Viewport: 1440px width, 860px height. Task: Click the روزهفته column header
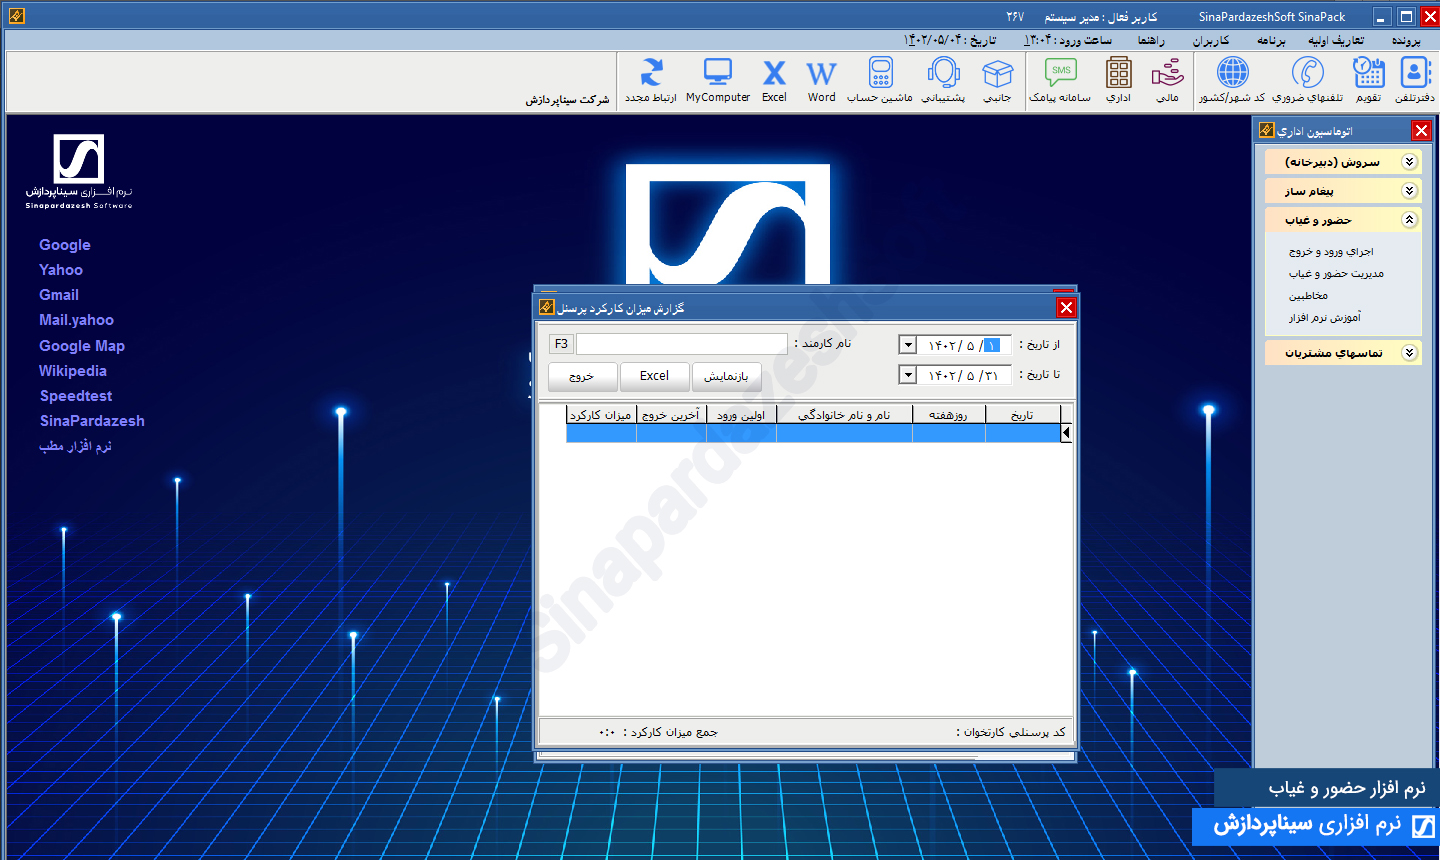tap(949, 414)
